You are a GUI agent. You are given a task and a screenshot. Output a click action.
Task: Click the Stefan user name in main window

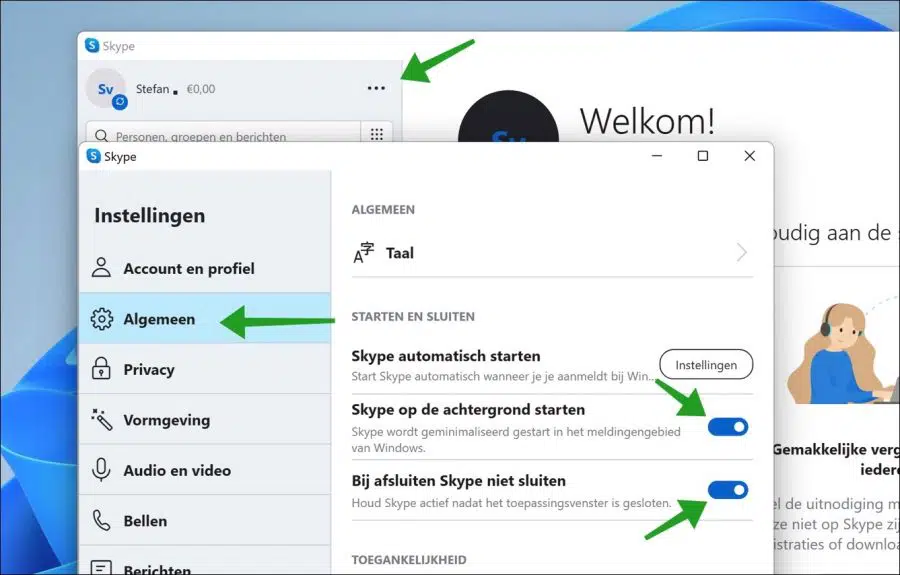(x=152, y=89)
